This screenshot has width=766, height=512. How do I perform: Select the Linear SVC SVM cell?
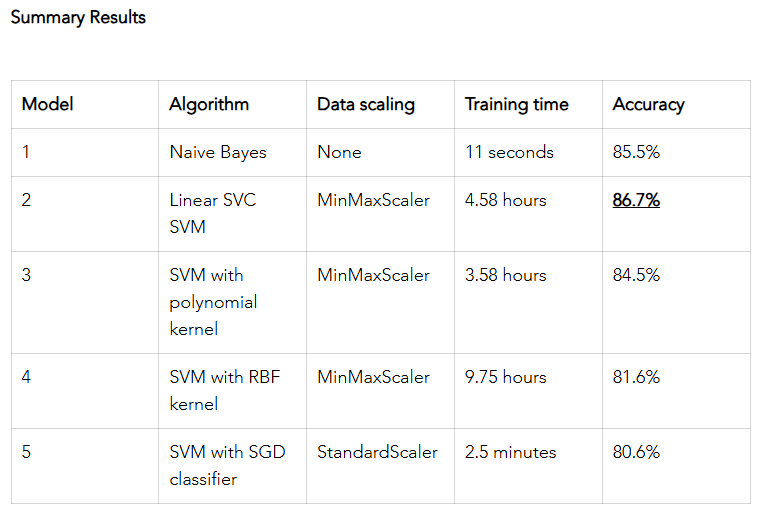pyautogui.click(x=212, y=213)
